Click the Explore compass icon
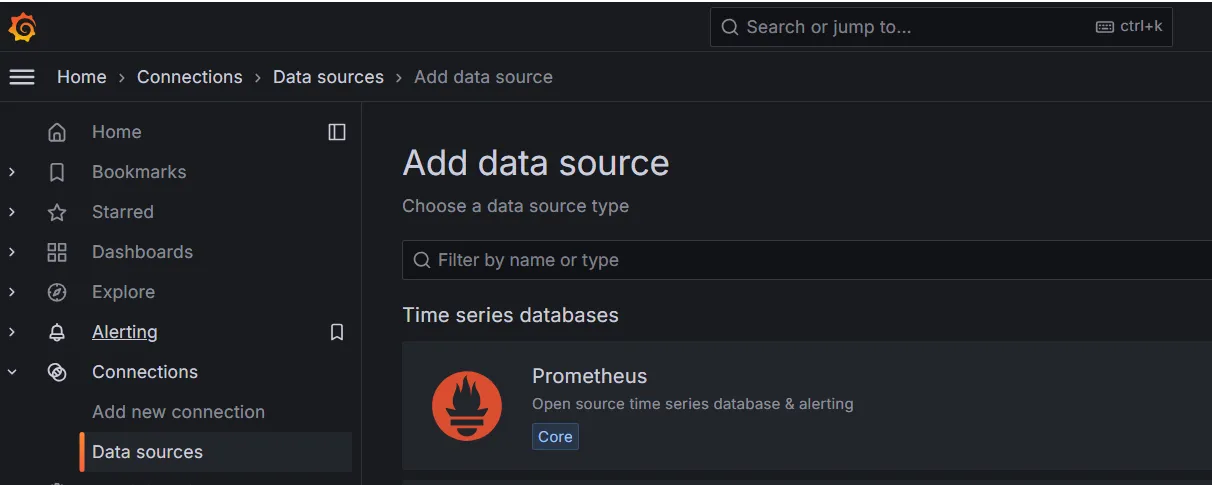Screen dimensions: 1212x485 pos(57,292)
